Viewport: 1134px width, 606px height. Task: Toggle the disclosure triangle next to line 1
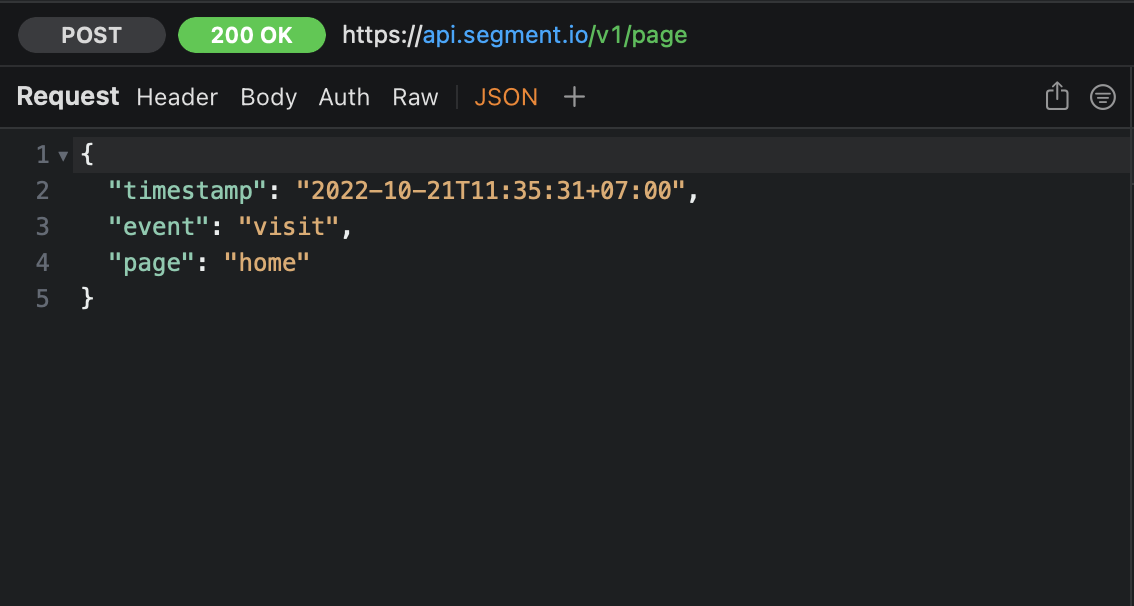click(62, 154)
